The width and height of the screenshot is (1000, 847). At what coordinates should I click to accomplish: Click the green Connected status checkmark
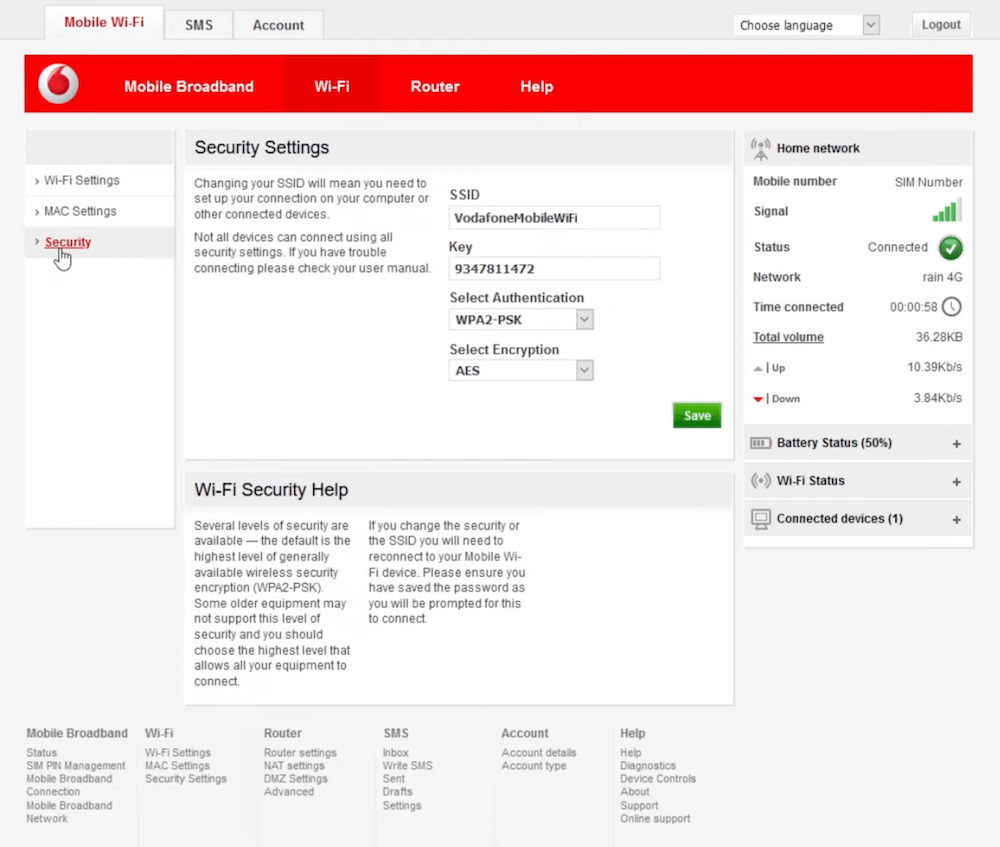coord(949,247)
